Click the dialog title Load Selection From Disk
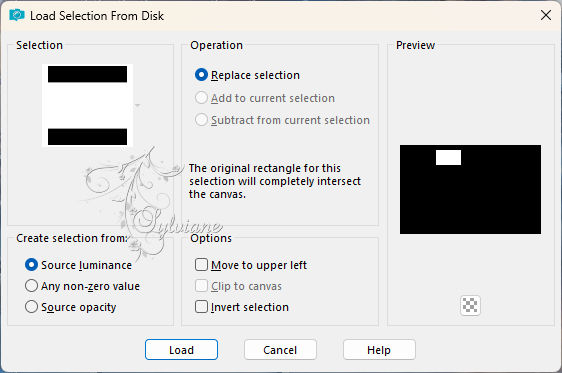The width and height of the screenshot is (562, 373). [x=97, y=16]
